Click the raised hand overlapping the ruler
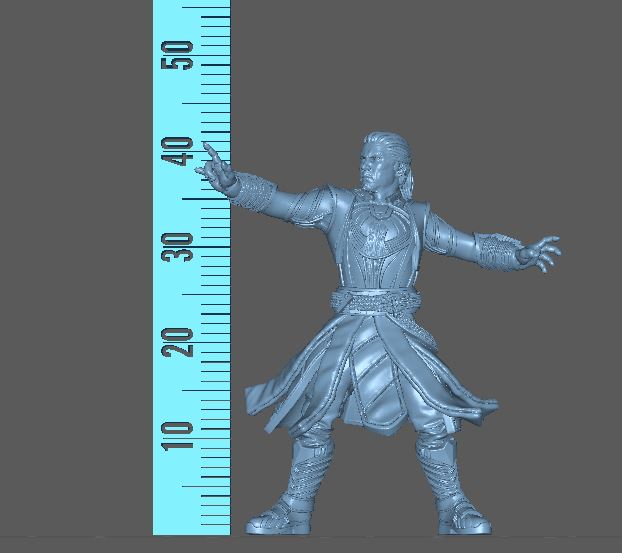622x553 pixels. [x=215, y=166]
